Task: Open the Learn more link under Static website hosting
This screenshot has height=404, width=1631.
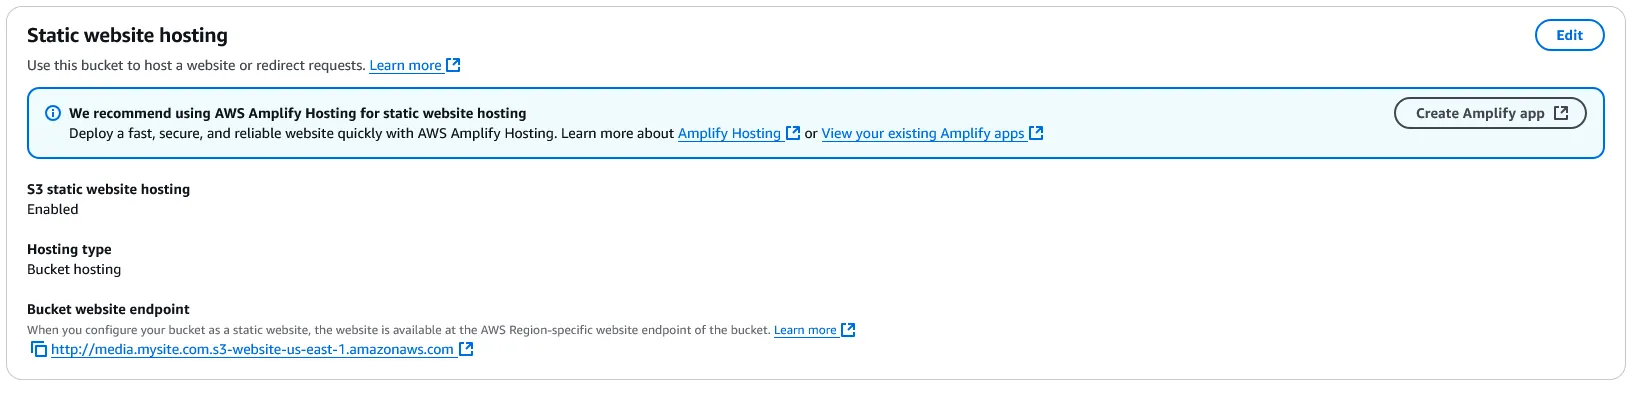Action: pyautogui.click(x=405, y=65)
